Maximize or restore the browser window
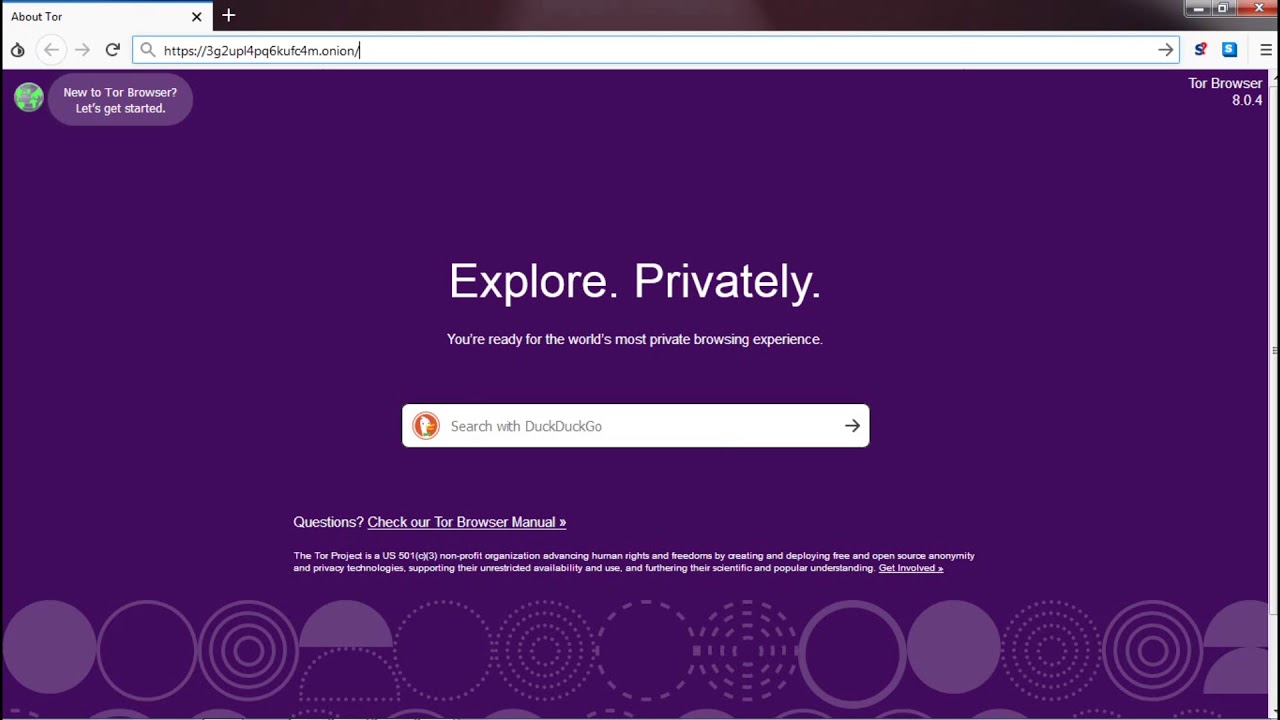Screen dimensions: 1280x720 1223,9
